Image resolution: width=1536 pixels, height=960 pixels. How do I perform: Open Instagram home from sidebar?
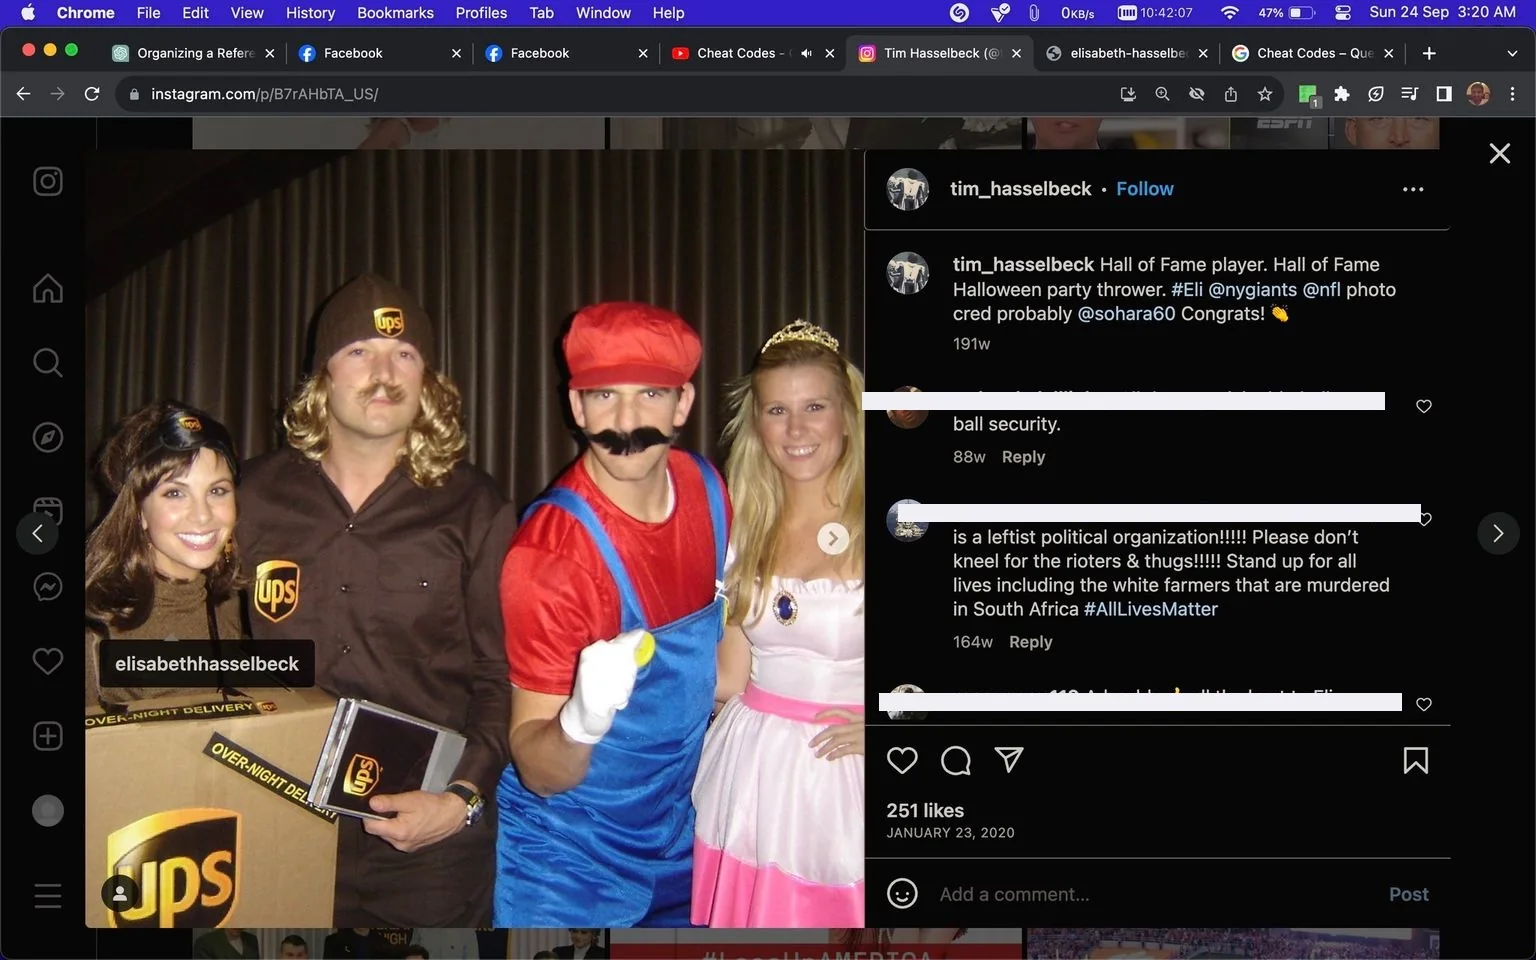pos(48,288)
